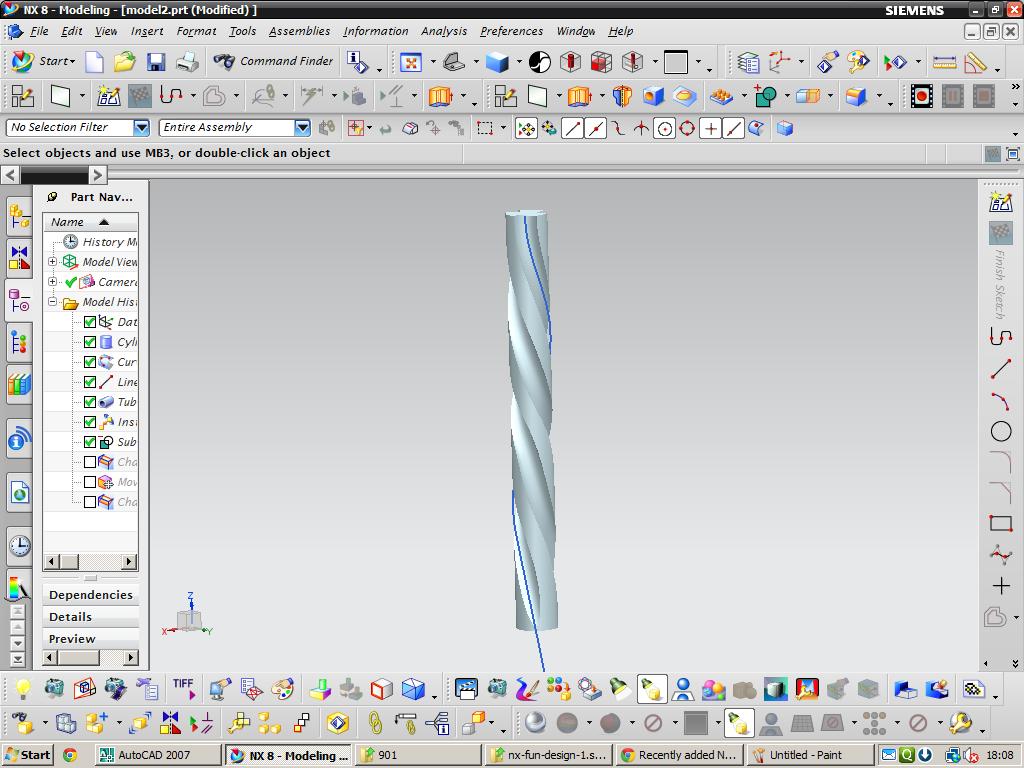Open the No Selection Filter dropdown
The image size is (1024, 768).
pos(141,127)
